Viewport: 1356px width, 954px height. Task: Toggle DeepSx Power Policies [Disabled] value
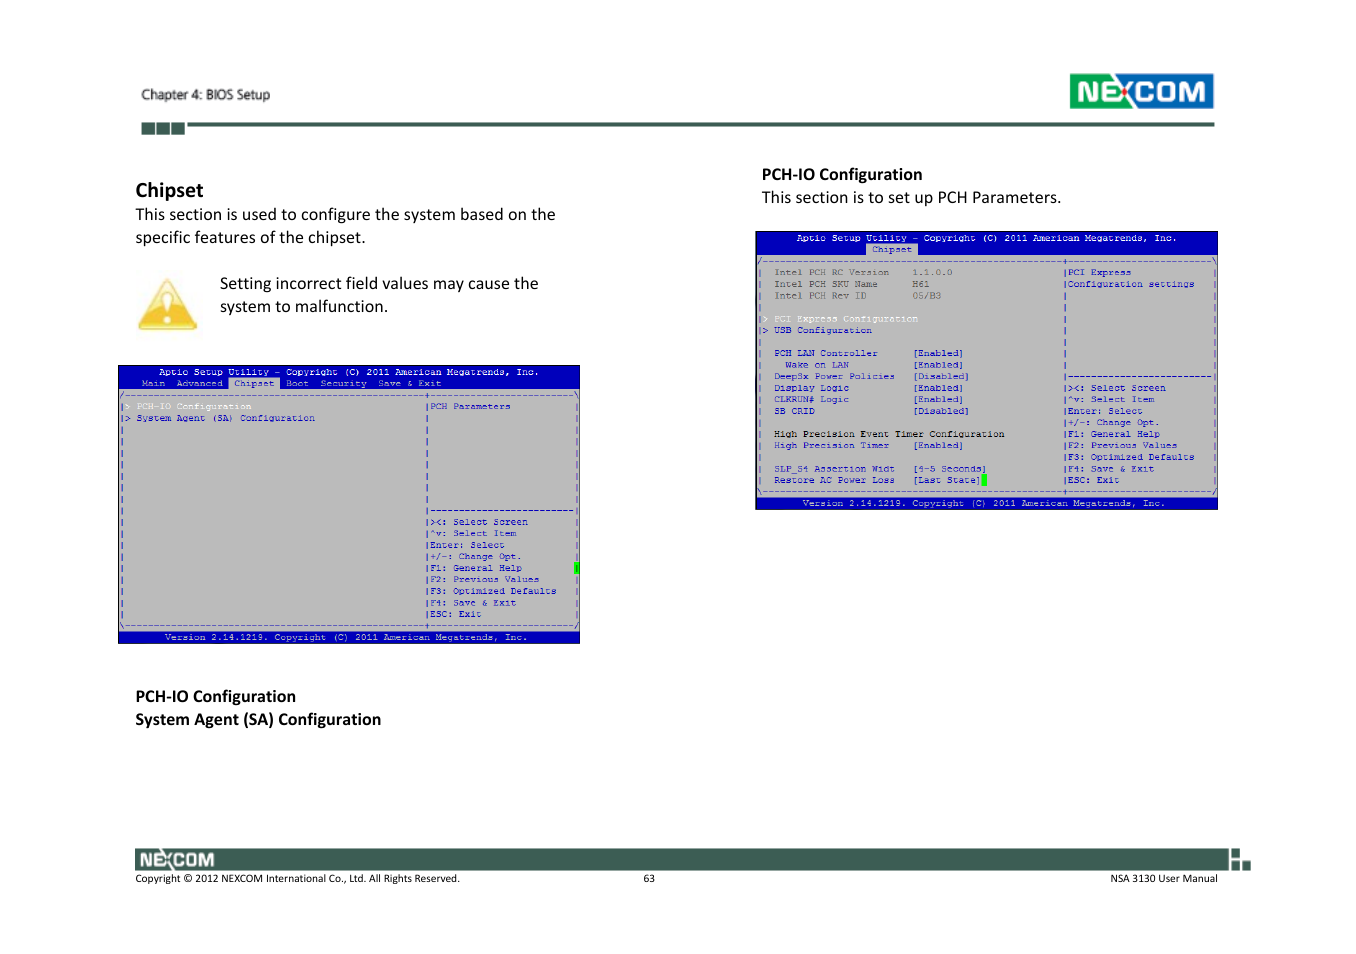pyautogui.click(x=941, y=377)
